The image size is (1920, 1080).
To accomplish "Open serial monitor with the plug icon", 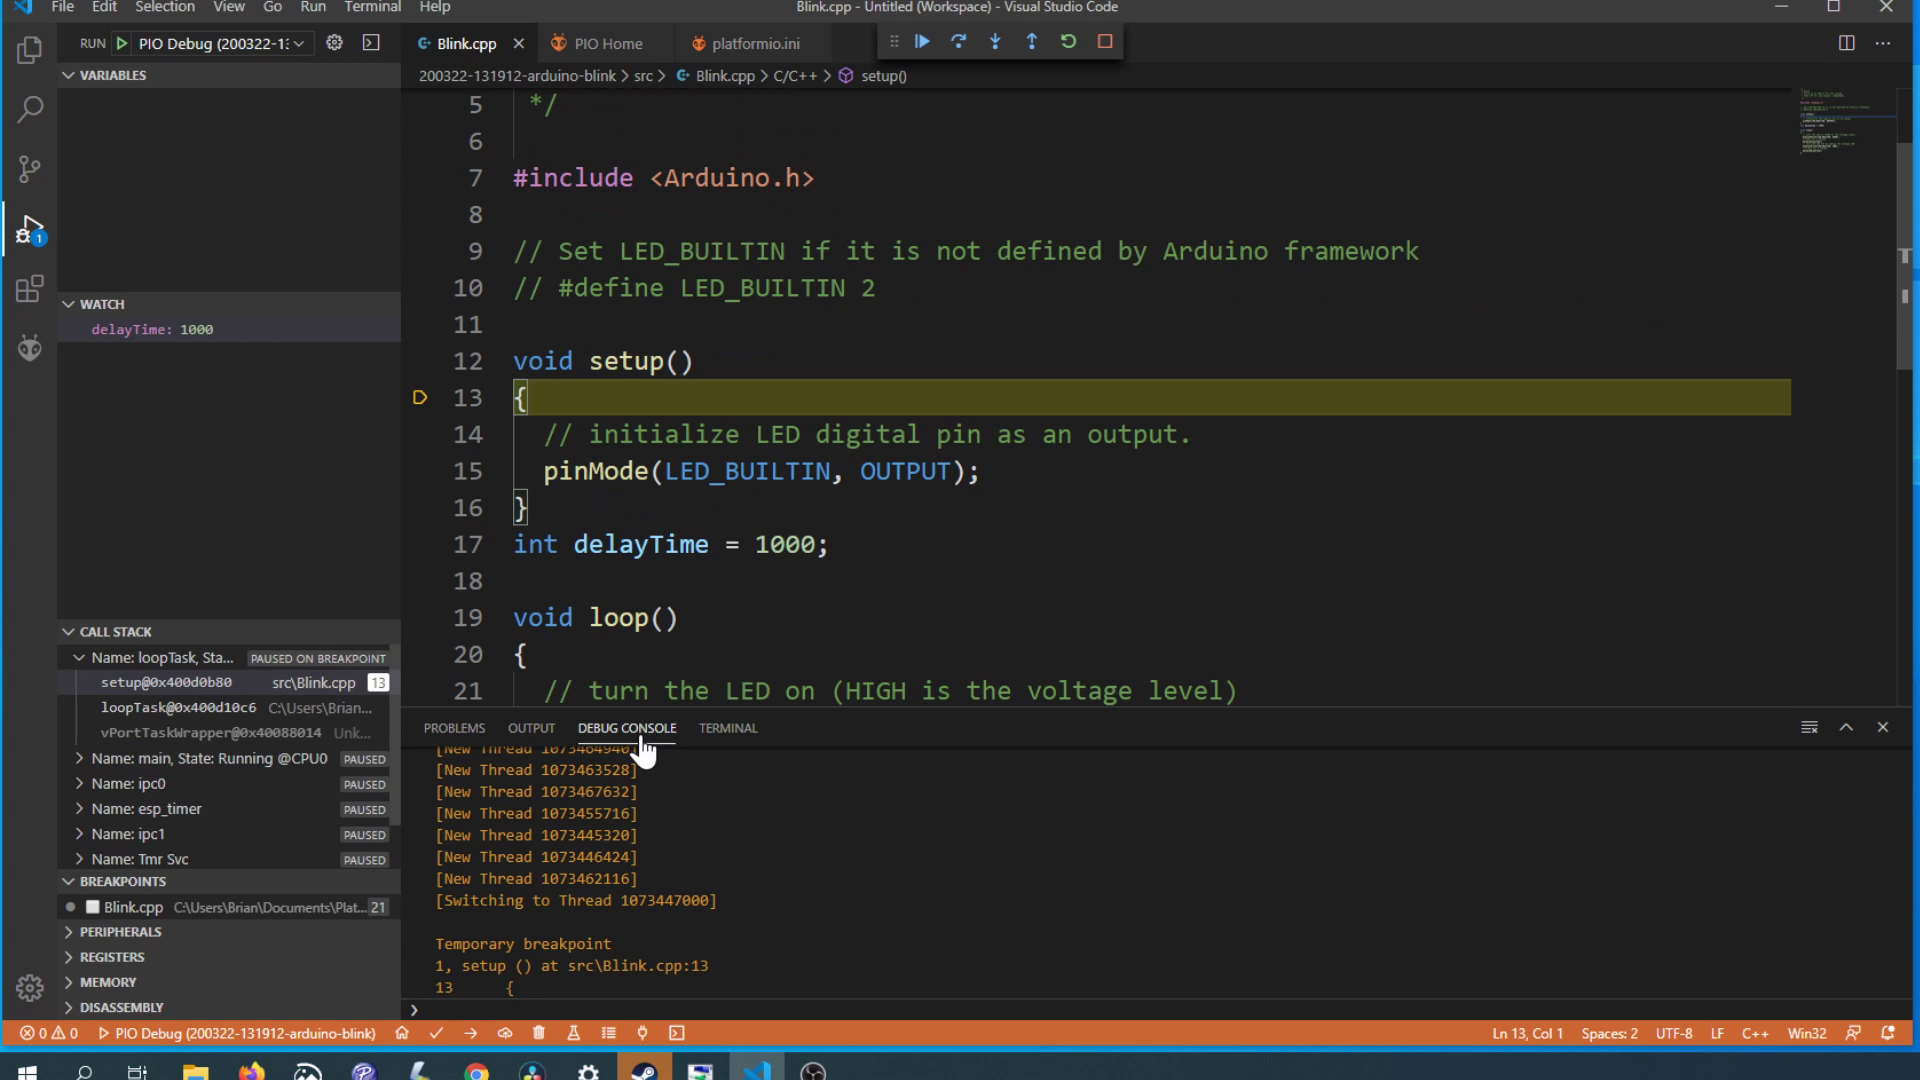I will pos(642,1033).
